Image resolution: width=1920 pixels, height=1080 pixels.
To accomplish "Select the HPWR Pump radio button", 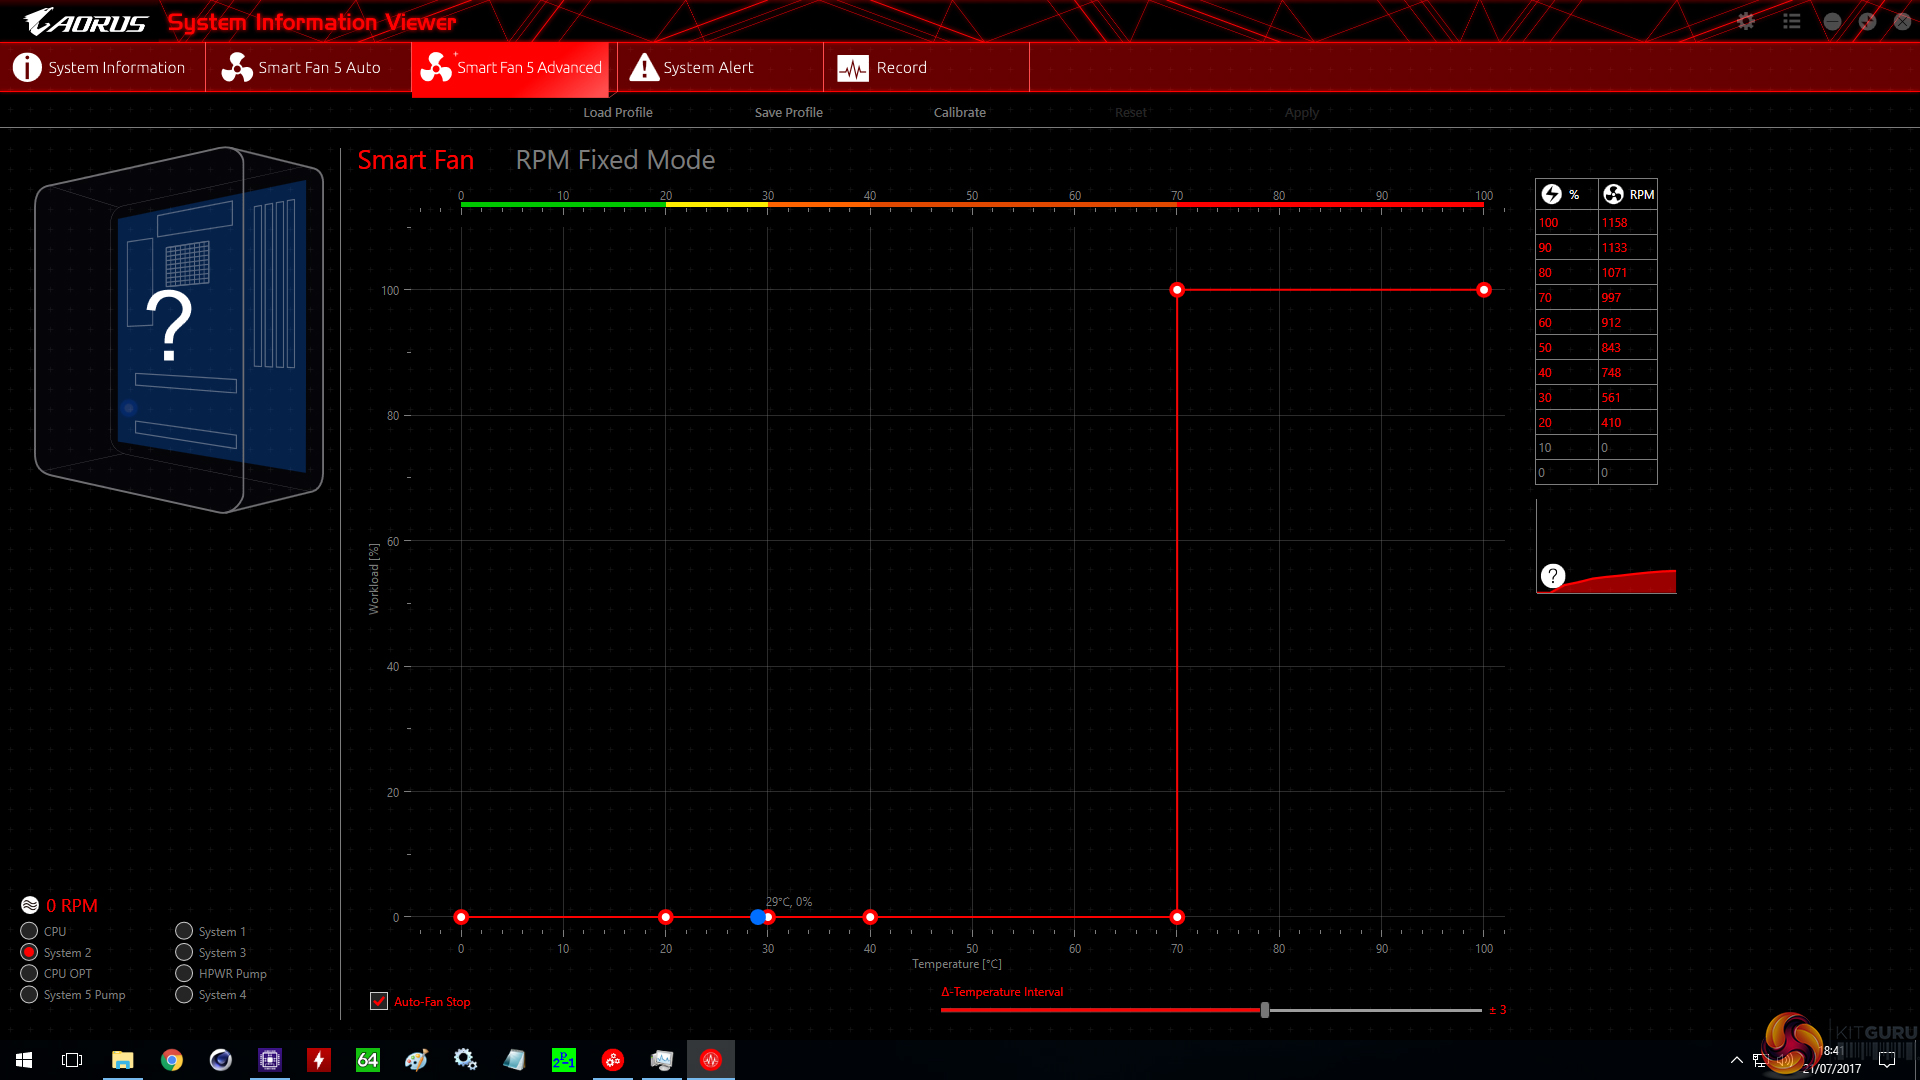I will point(184,973).
